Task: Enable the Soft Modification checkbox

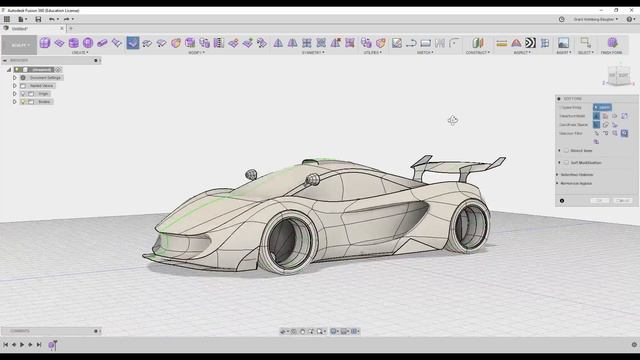Action: [x=566, y=162]
